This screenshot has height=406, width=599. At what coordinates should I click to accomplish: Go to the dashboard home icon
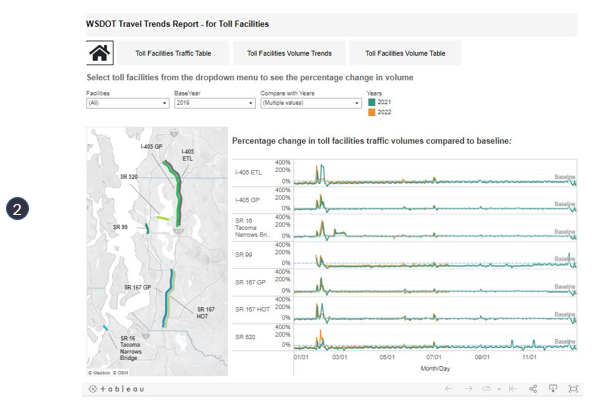(x=100, y=53)
